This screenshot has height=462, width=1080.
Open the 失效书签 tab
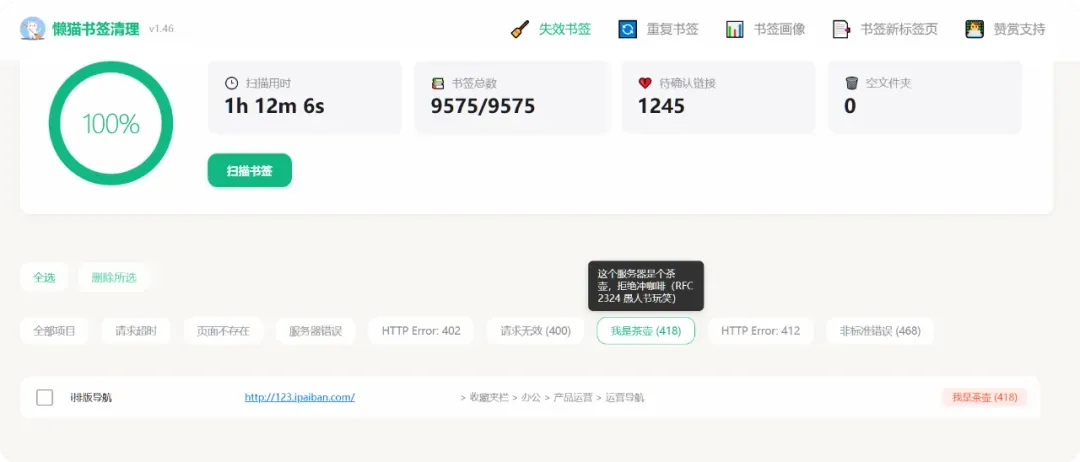tap(565, 30)
